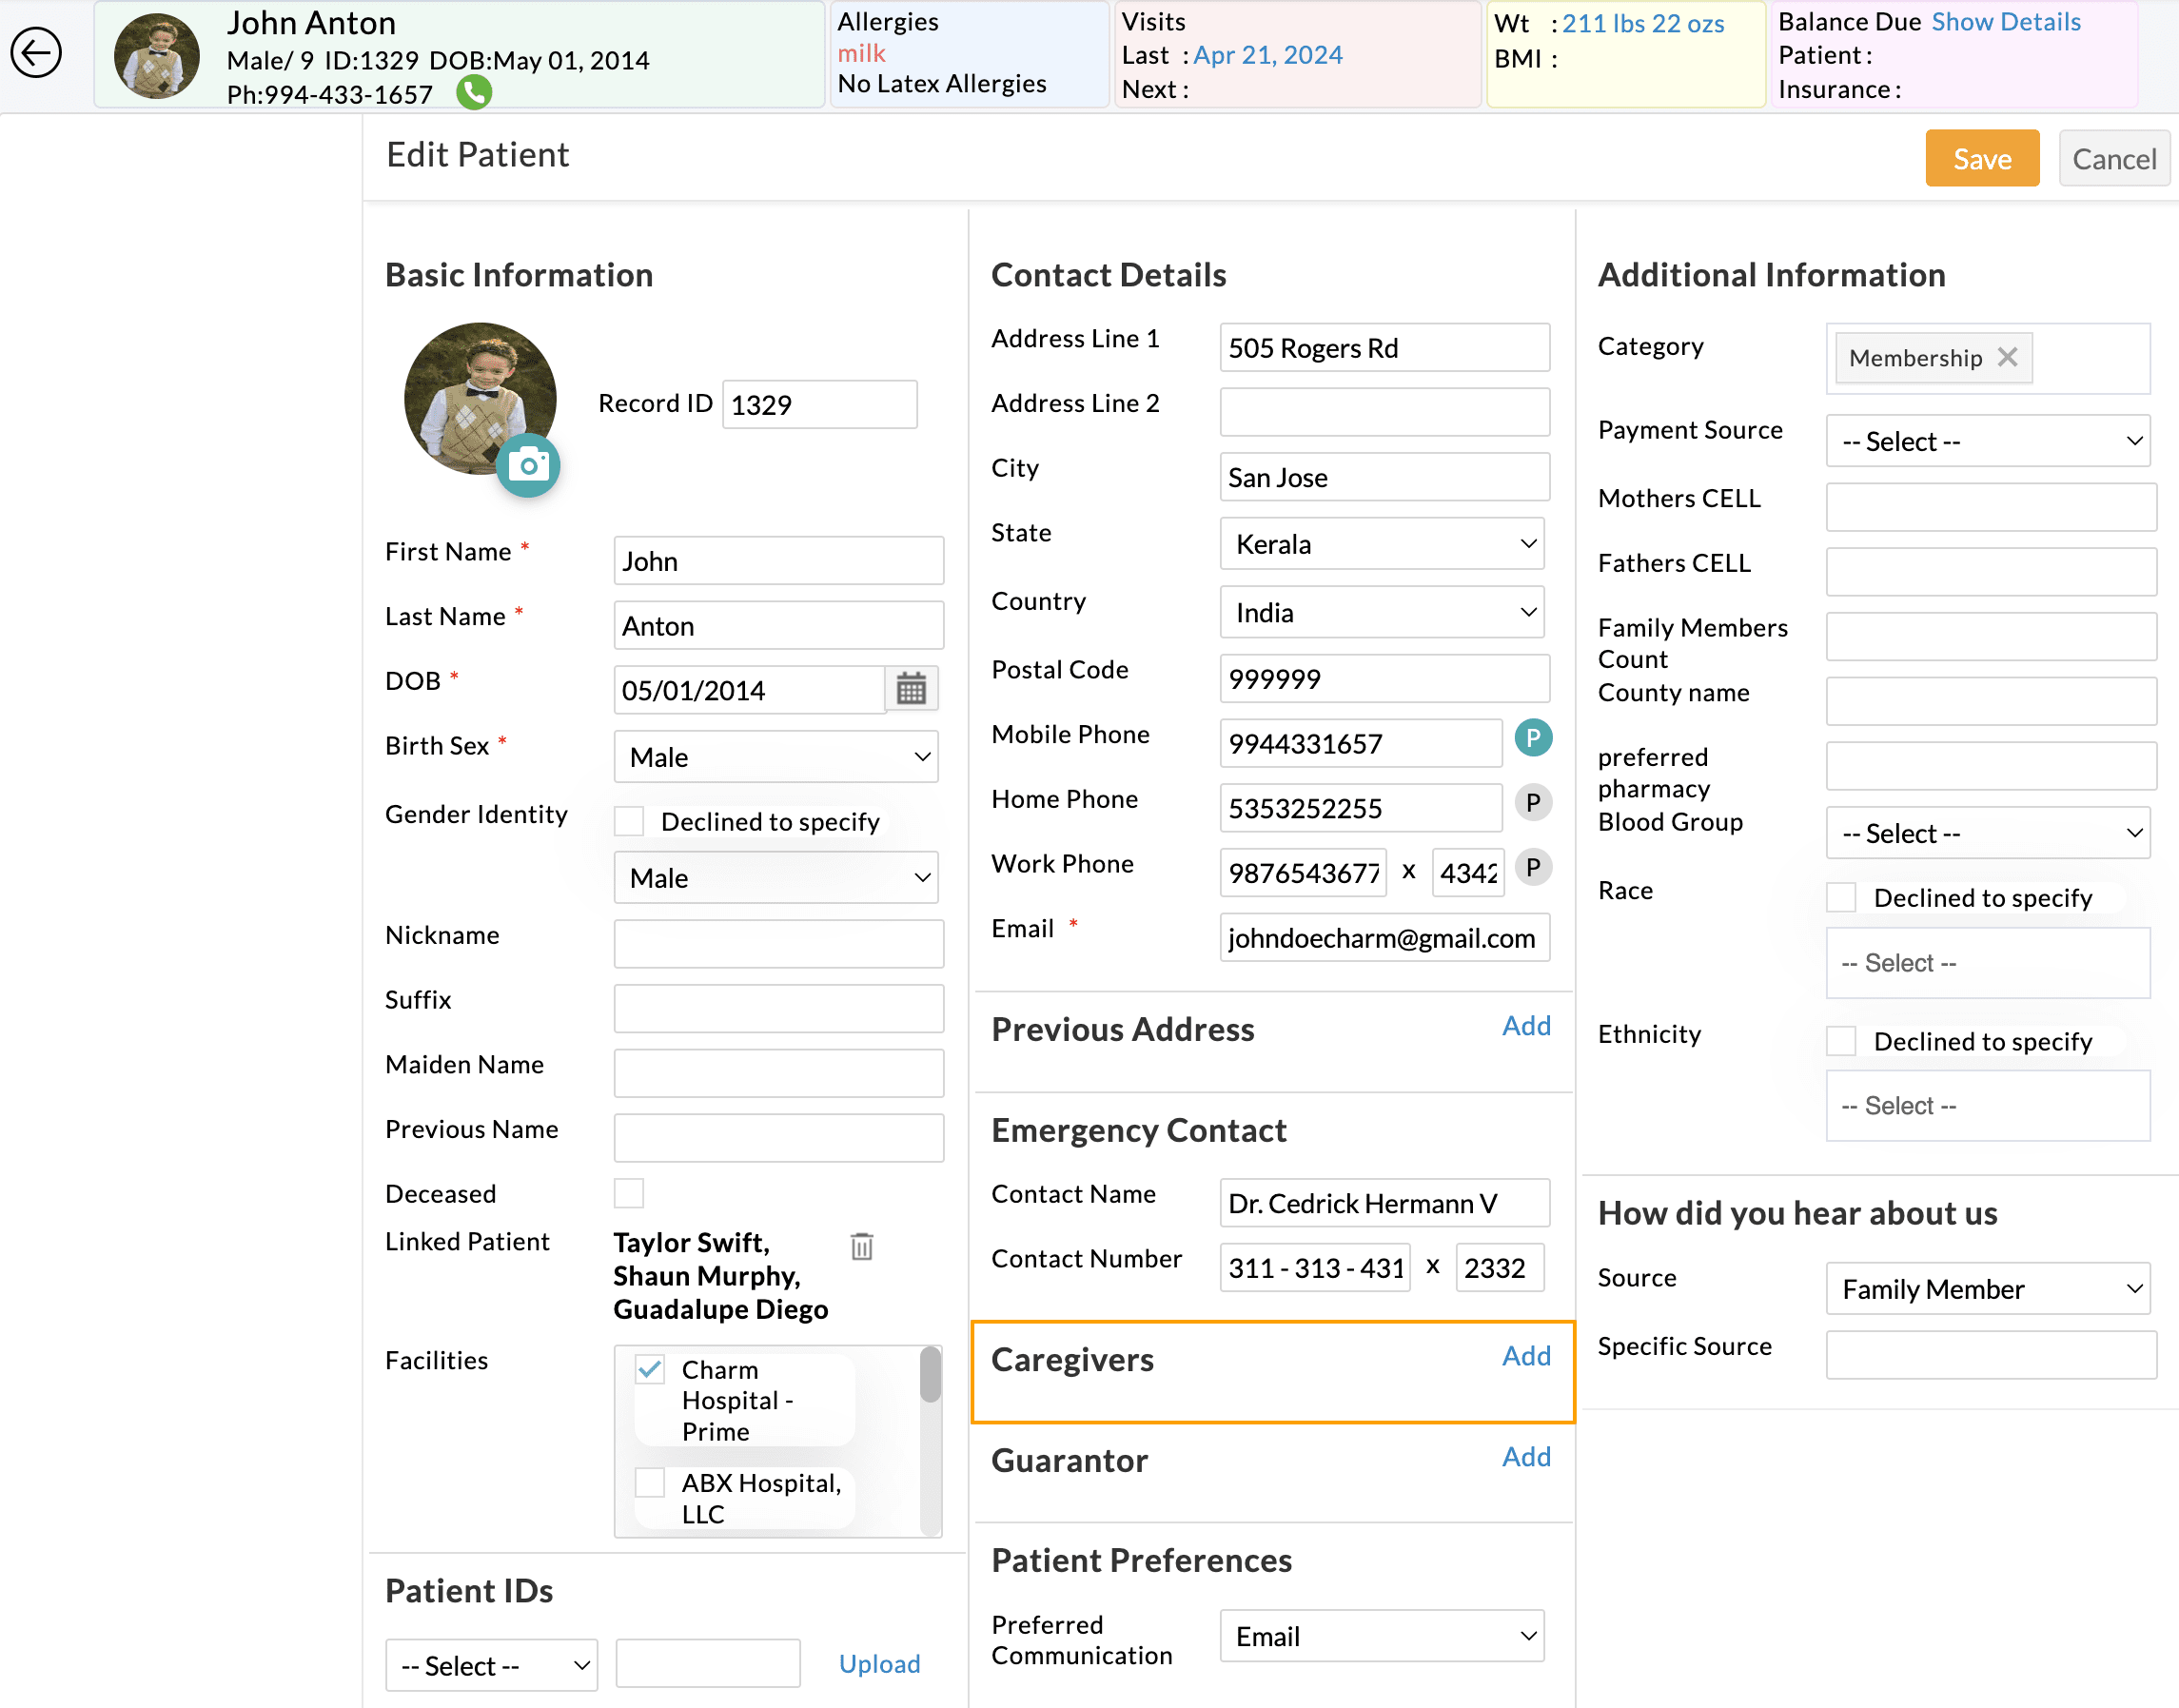Image resolution: width=2179 pixels, height=1708 pixels.
Task: Show Details for Balance Due
Action: click(x=2005, y=21)
